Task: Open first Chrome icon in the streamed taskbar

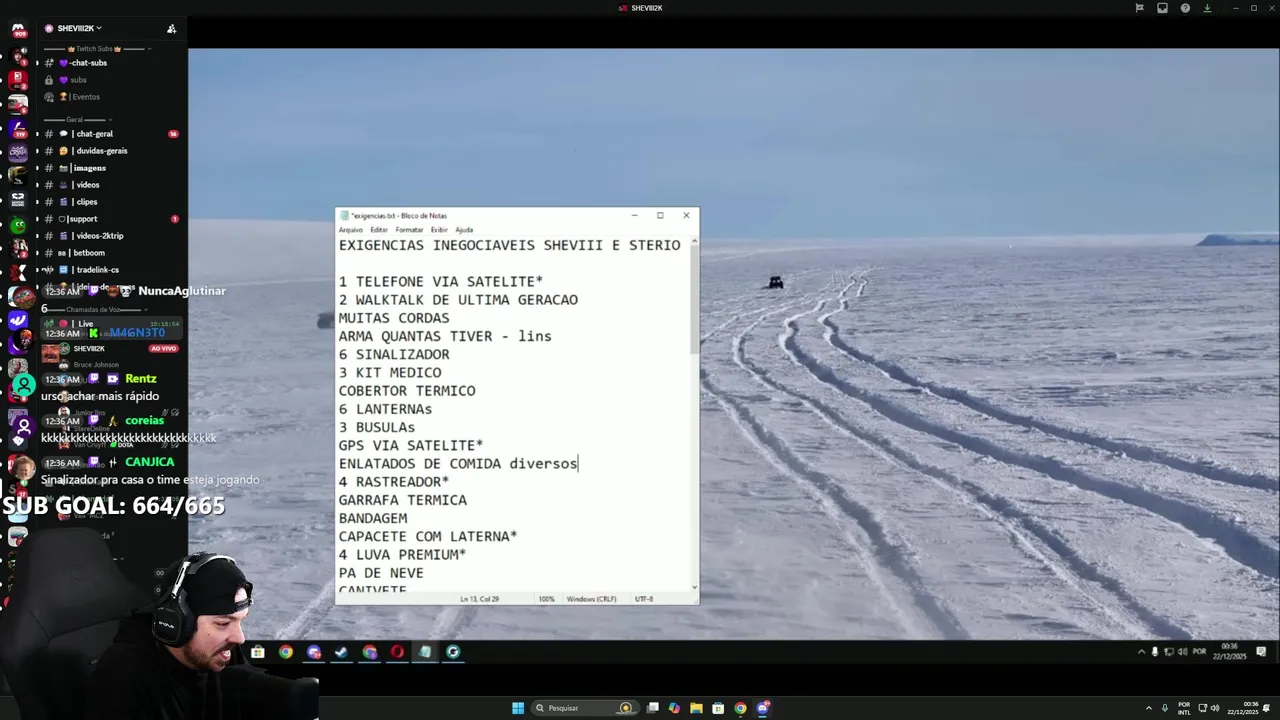Action: pyautogui.click(x=286, y=652)
